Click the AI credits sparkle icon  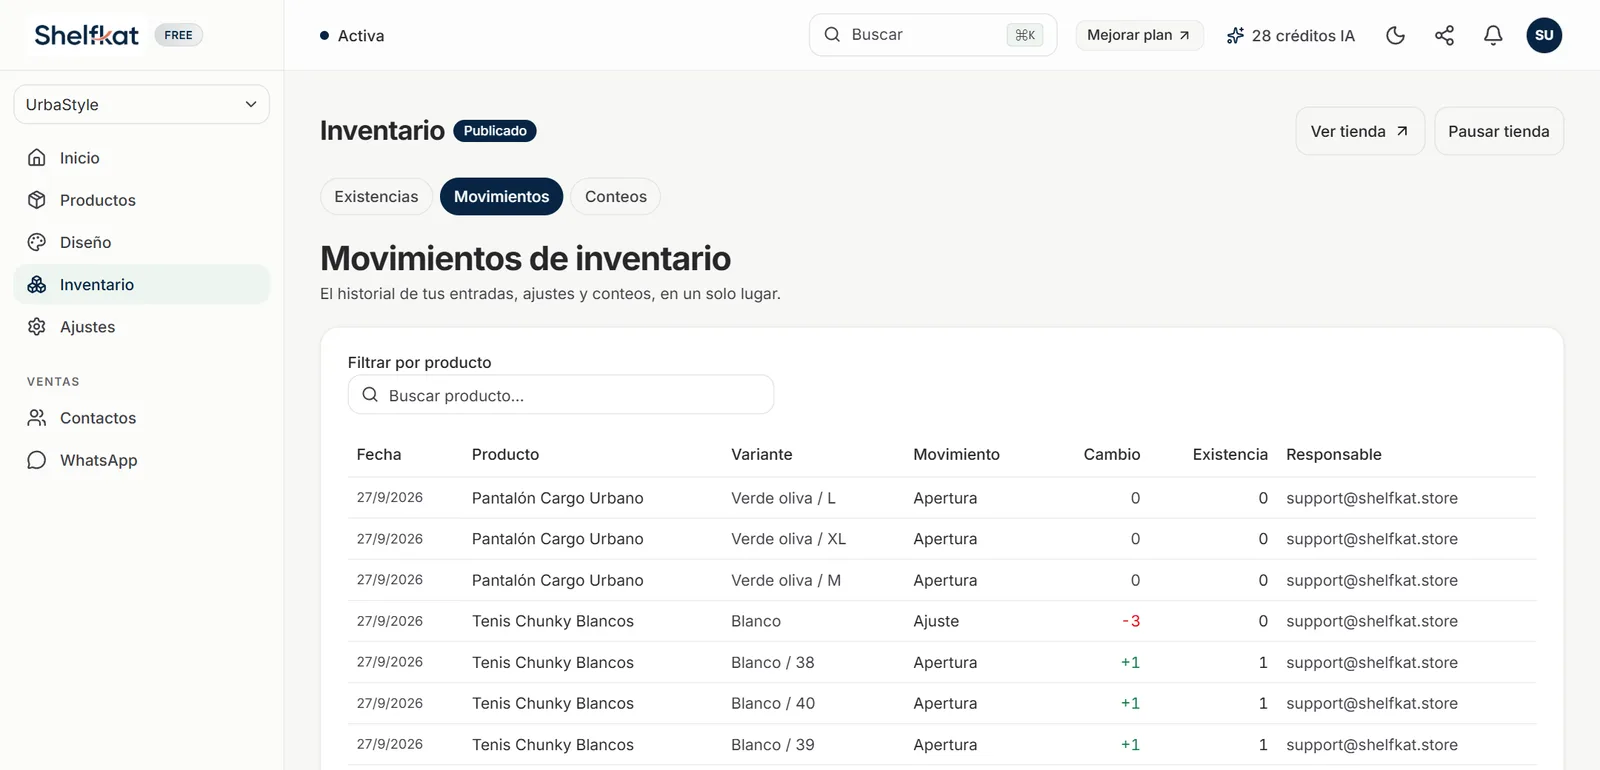[x=1235, y=36]
